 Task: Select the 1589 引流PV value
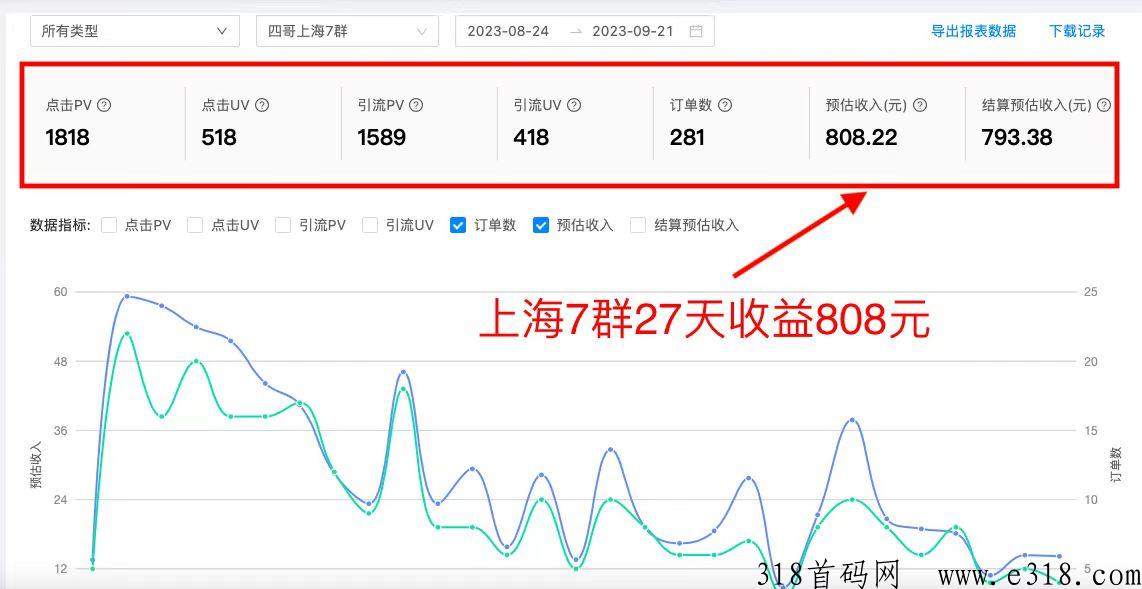click(382, 137)
